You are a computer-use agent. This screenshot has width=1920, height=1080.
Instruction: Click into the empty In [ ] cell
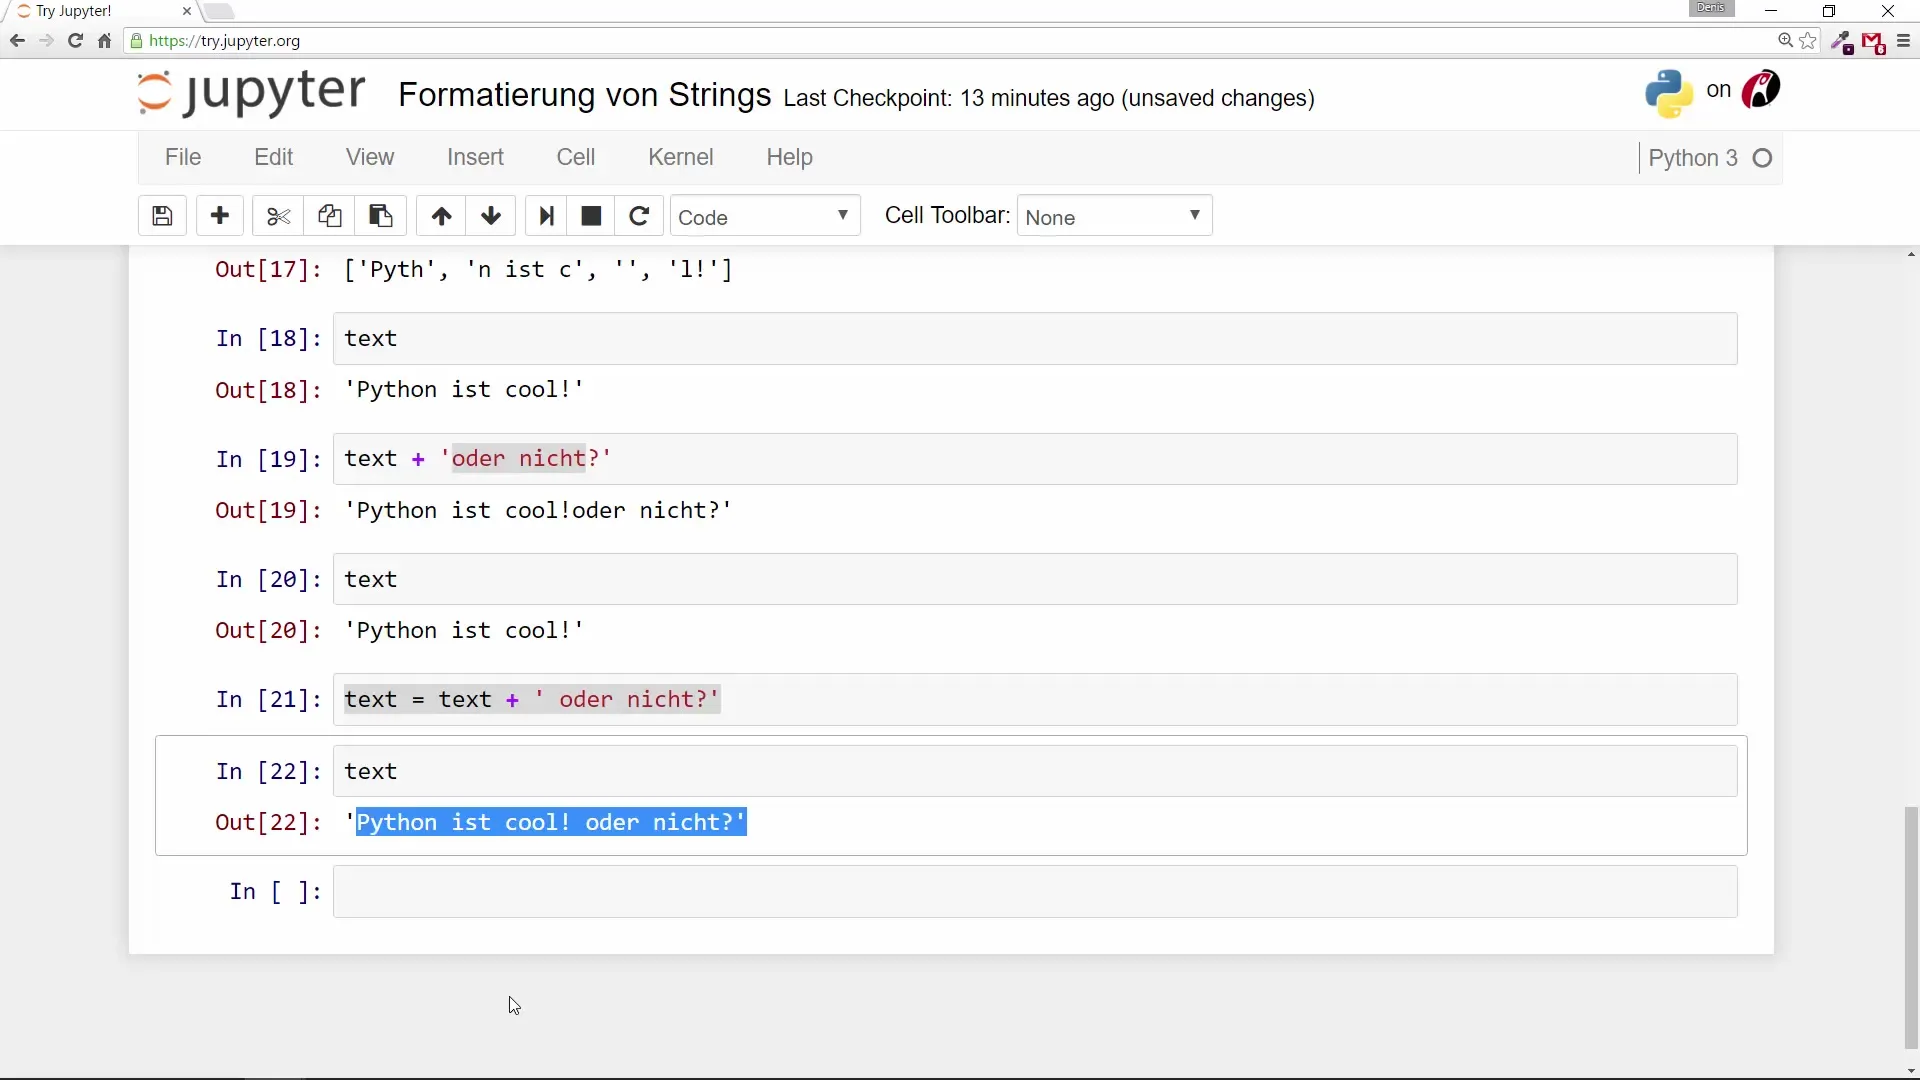[1035, 891]
